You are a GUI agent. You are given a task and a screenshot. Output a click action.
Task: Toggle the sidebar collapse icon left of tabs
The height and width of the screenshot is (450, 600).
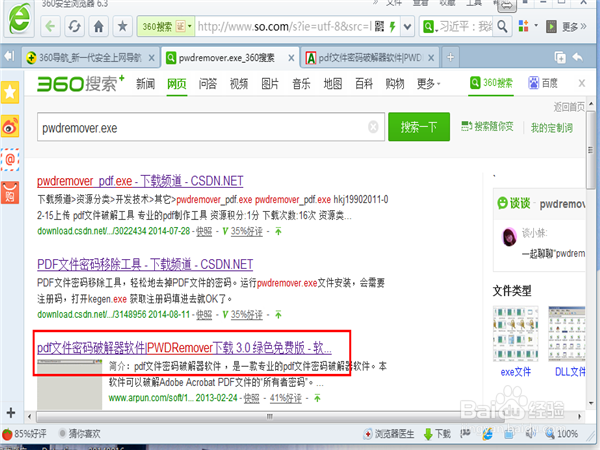coord(9,56)
